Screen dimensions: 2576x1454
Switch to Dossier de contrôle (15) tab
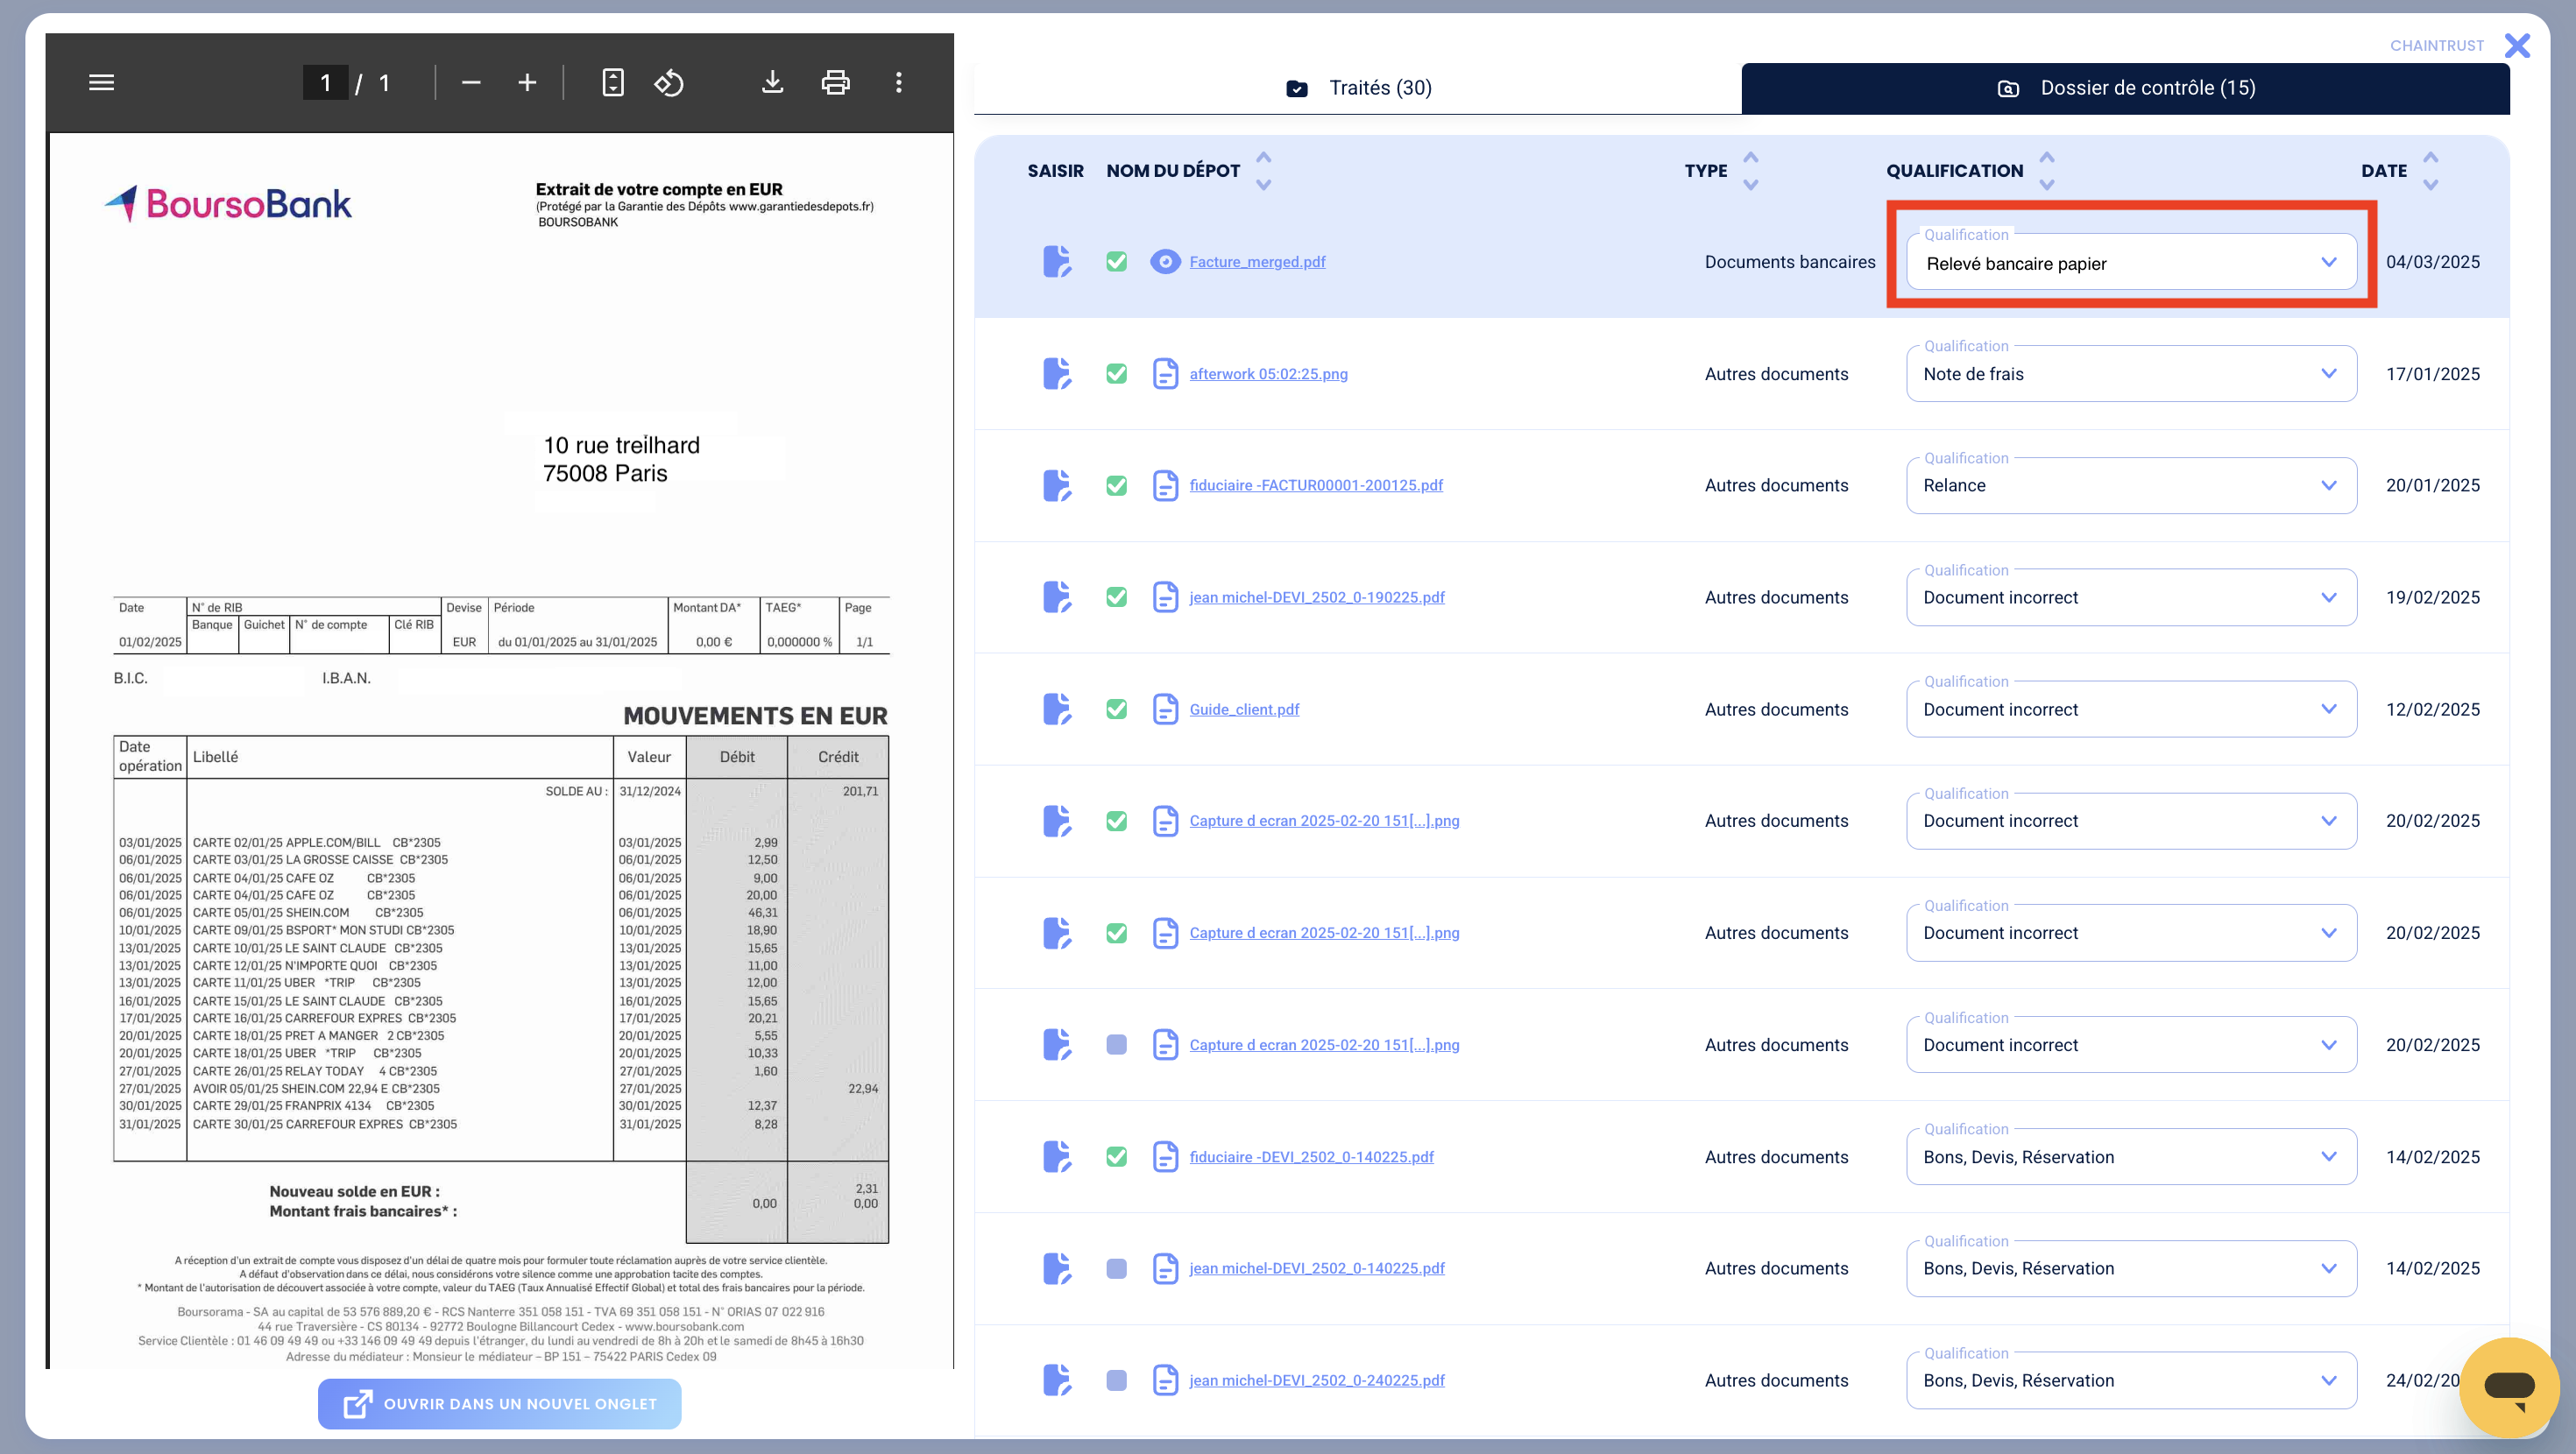coord(2125,88)
